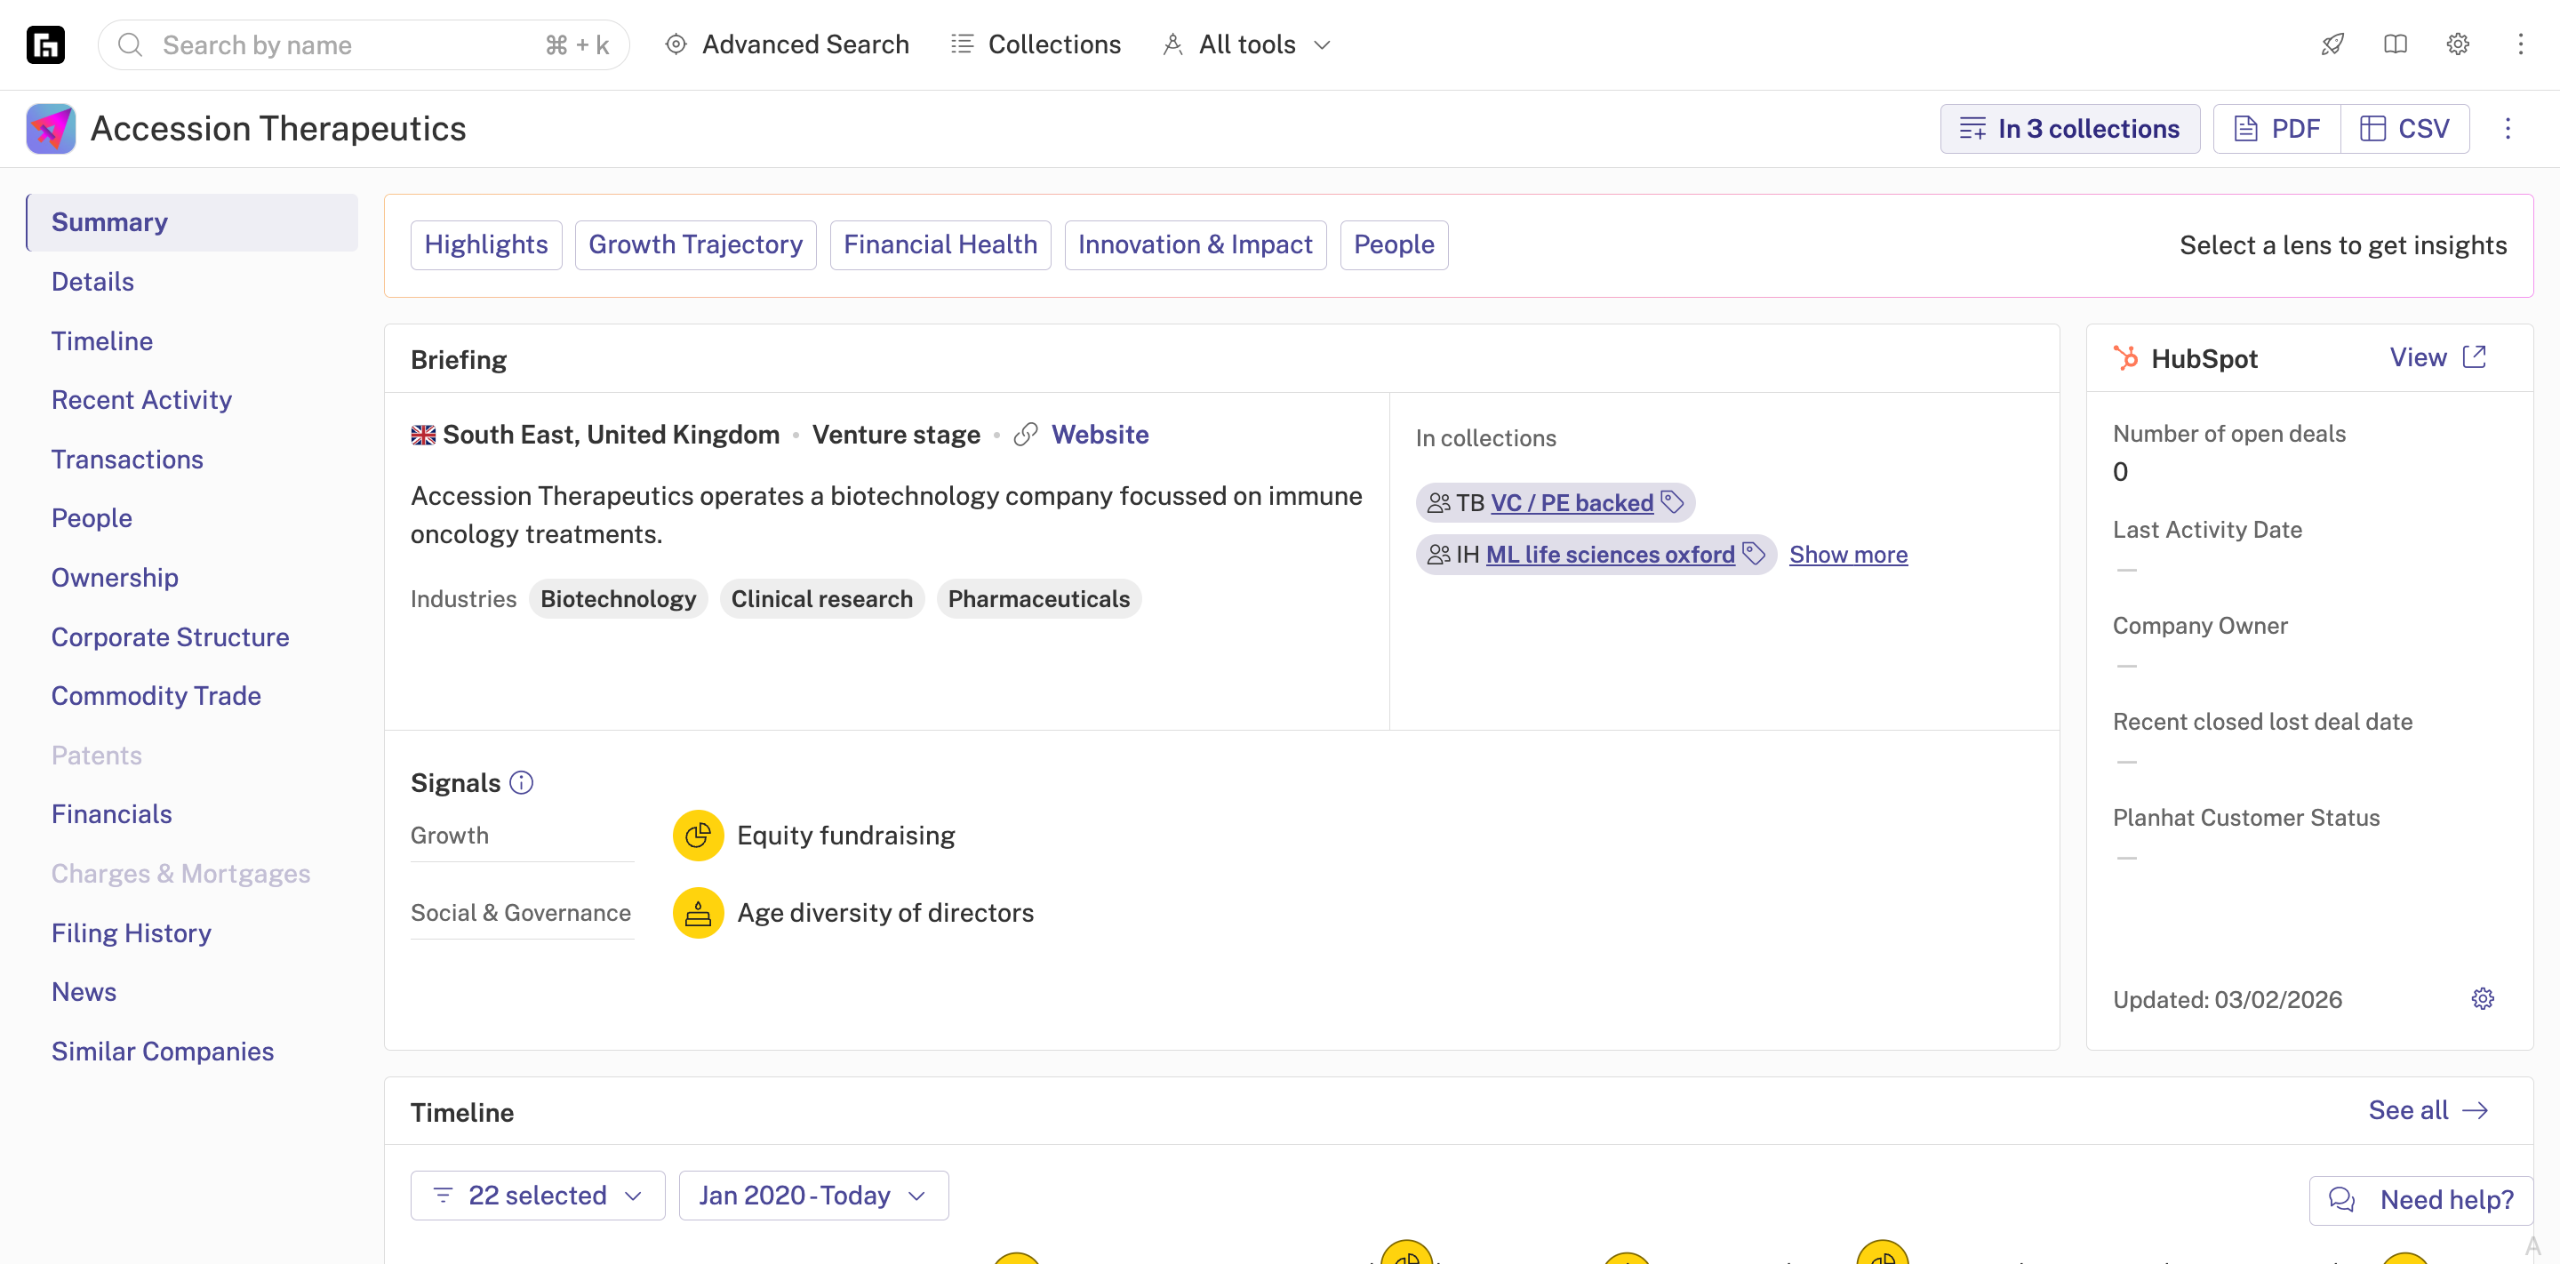Click the Signals info icon
The height and width of the screenshot is (1264, 2560).
tap(521, 782)
